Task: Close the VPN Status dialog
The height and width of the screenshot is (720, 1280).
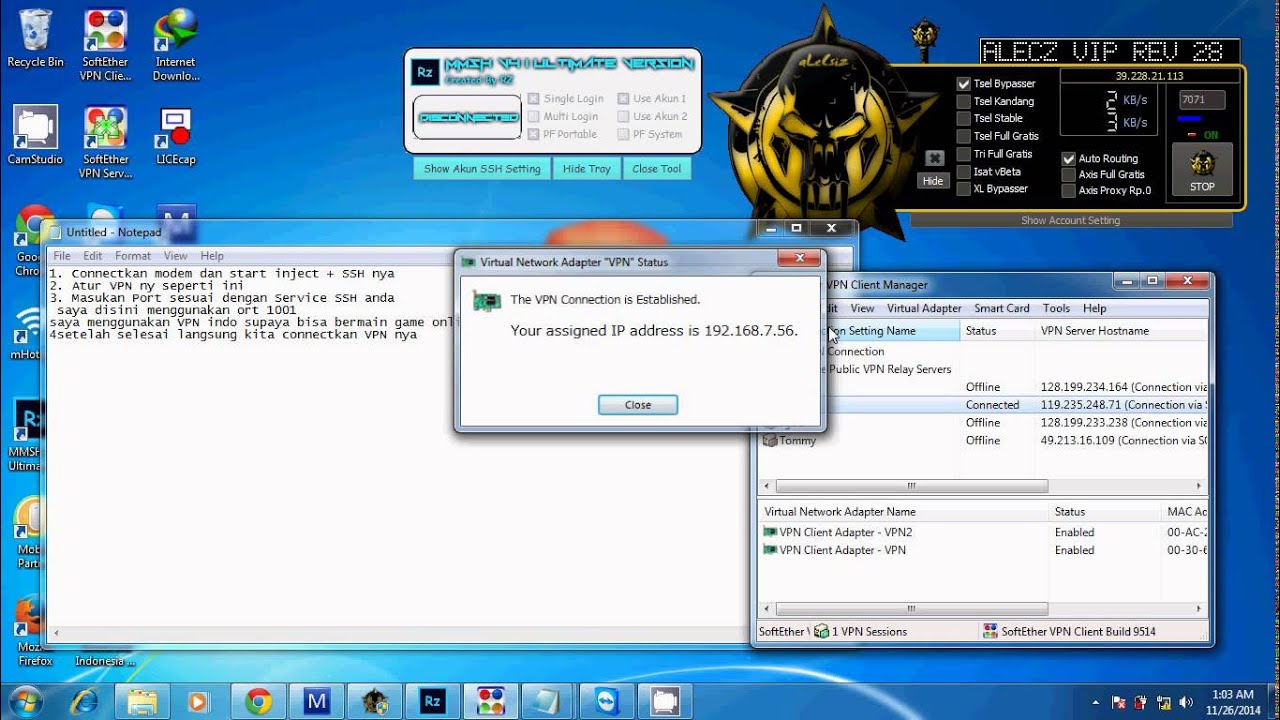Action: pos(638,405)
